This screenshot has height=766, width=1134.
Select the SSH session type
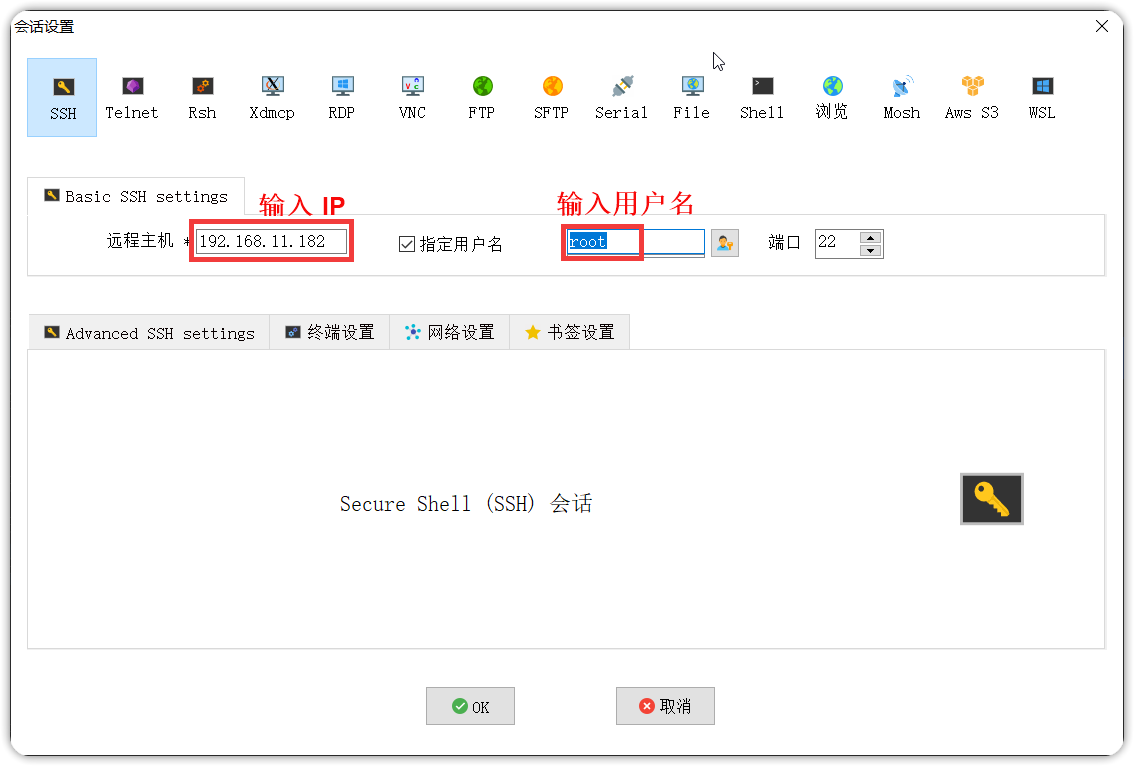tap(62, 98)
